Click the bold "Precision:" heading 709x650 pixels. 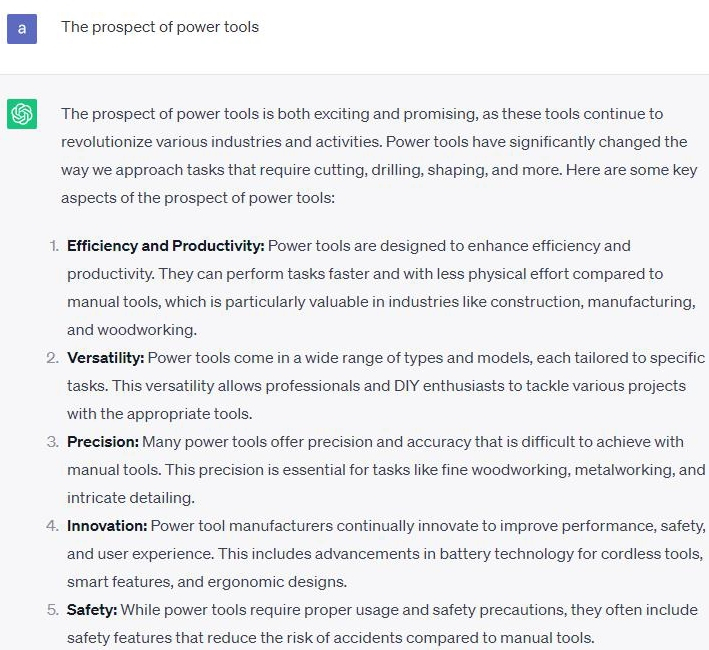pyautogui.click(x=103, y=442)
